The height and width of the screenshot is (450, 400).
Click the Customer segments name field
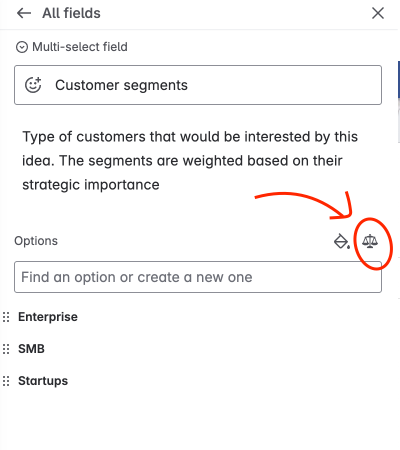click(198, 85)
